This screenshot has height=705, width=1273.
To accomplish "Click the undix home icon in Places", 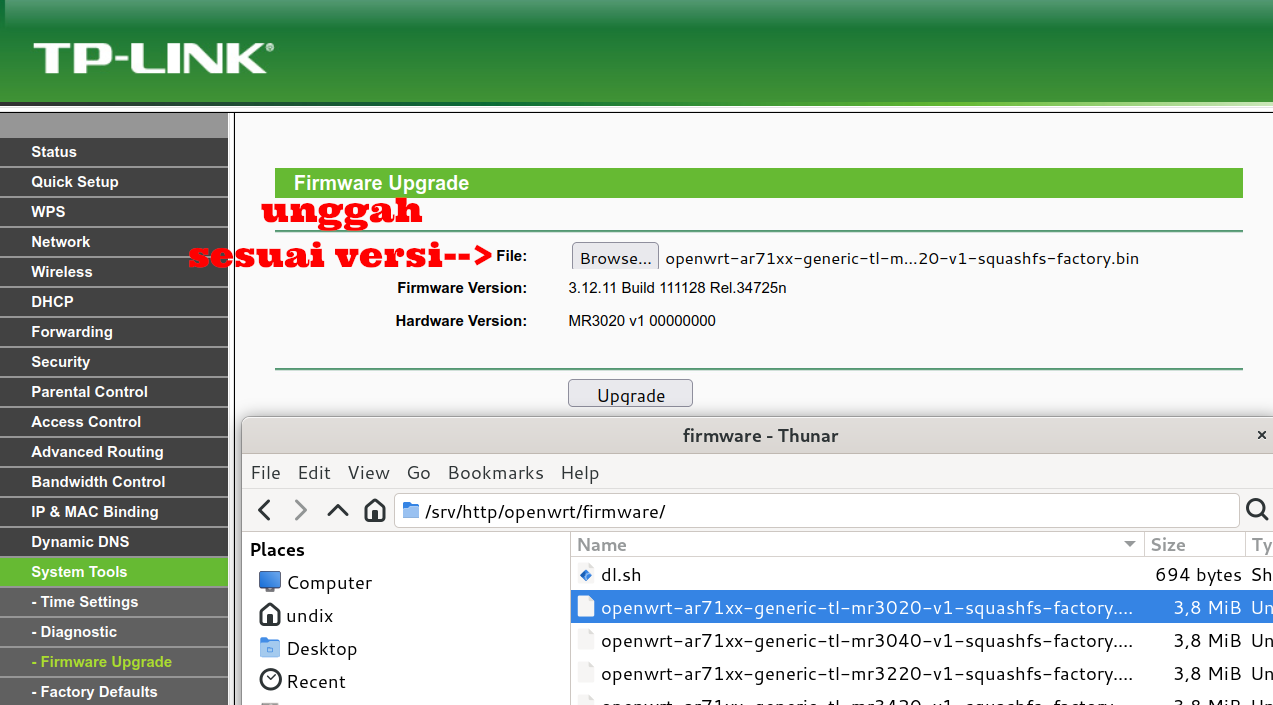I will (x=270, y=615).
